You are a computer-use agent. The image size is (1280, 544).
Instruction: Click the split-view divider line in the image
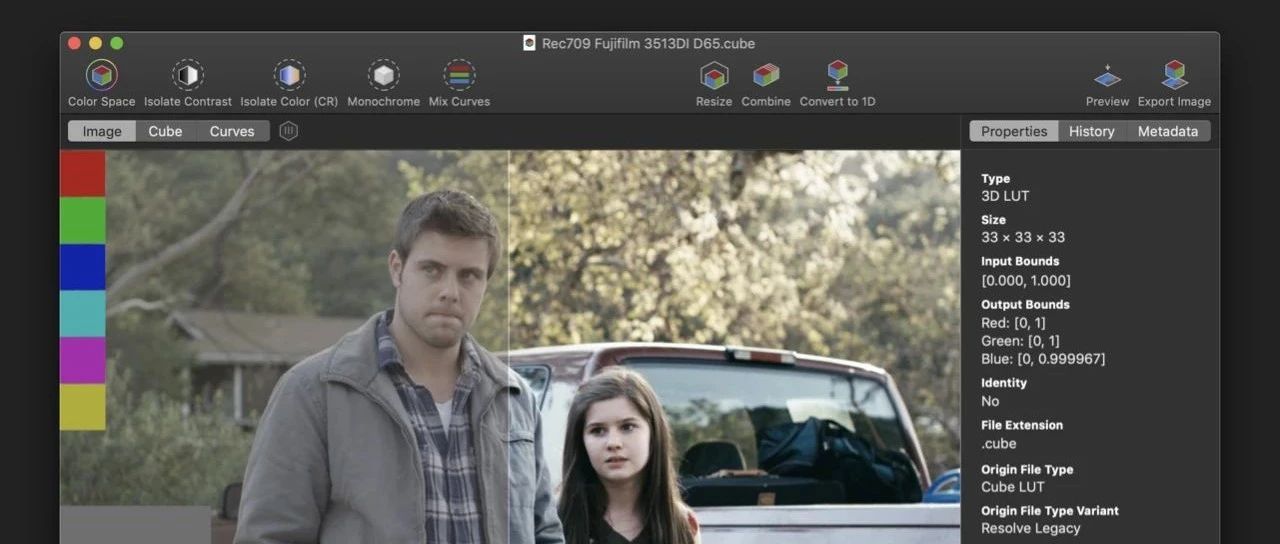(509, 347)
